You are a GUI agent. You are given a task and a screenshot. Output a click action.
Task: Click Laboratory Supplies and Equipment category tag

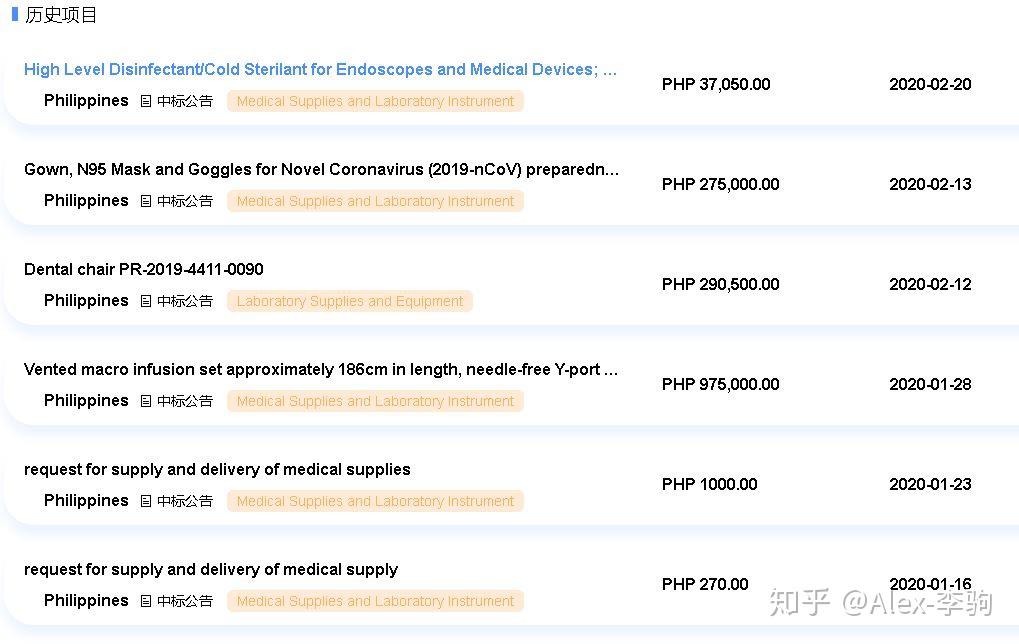click(350, 301)
